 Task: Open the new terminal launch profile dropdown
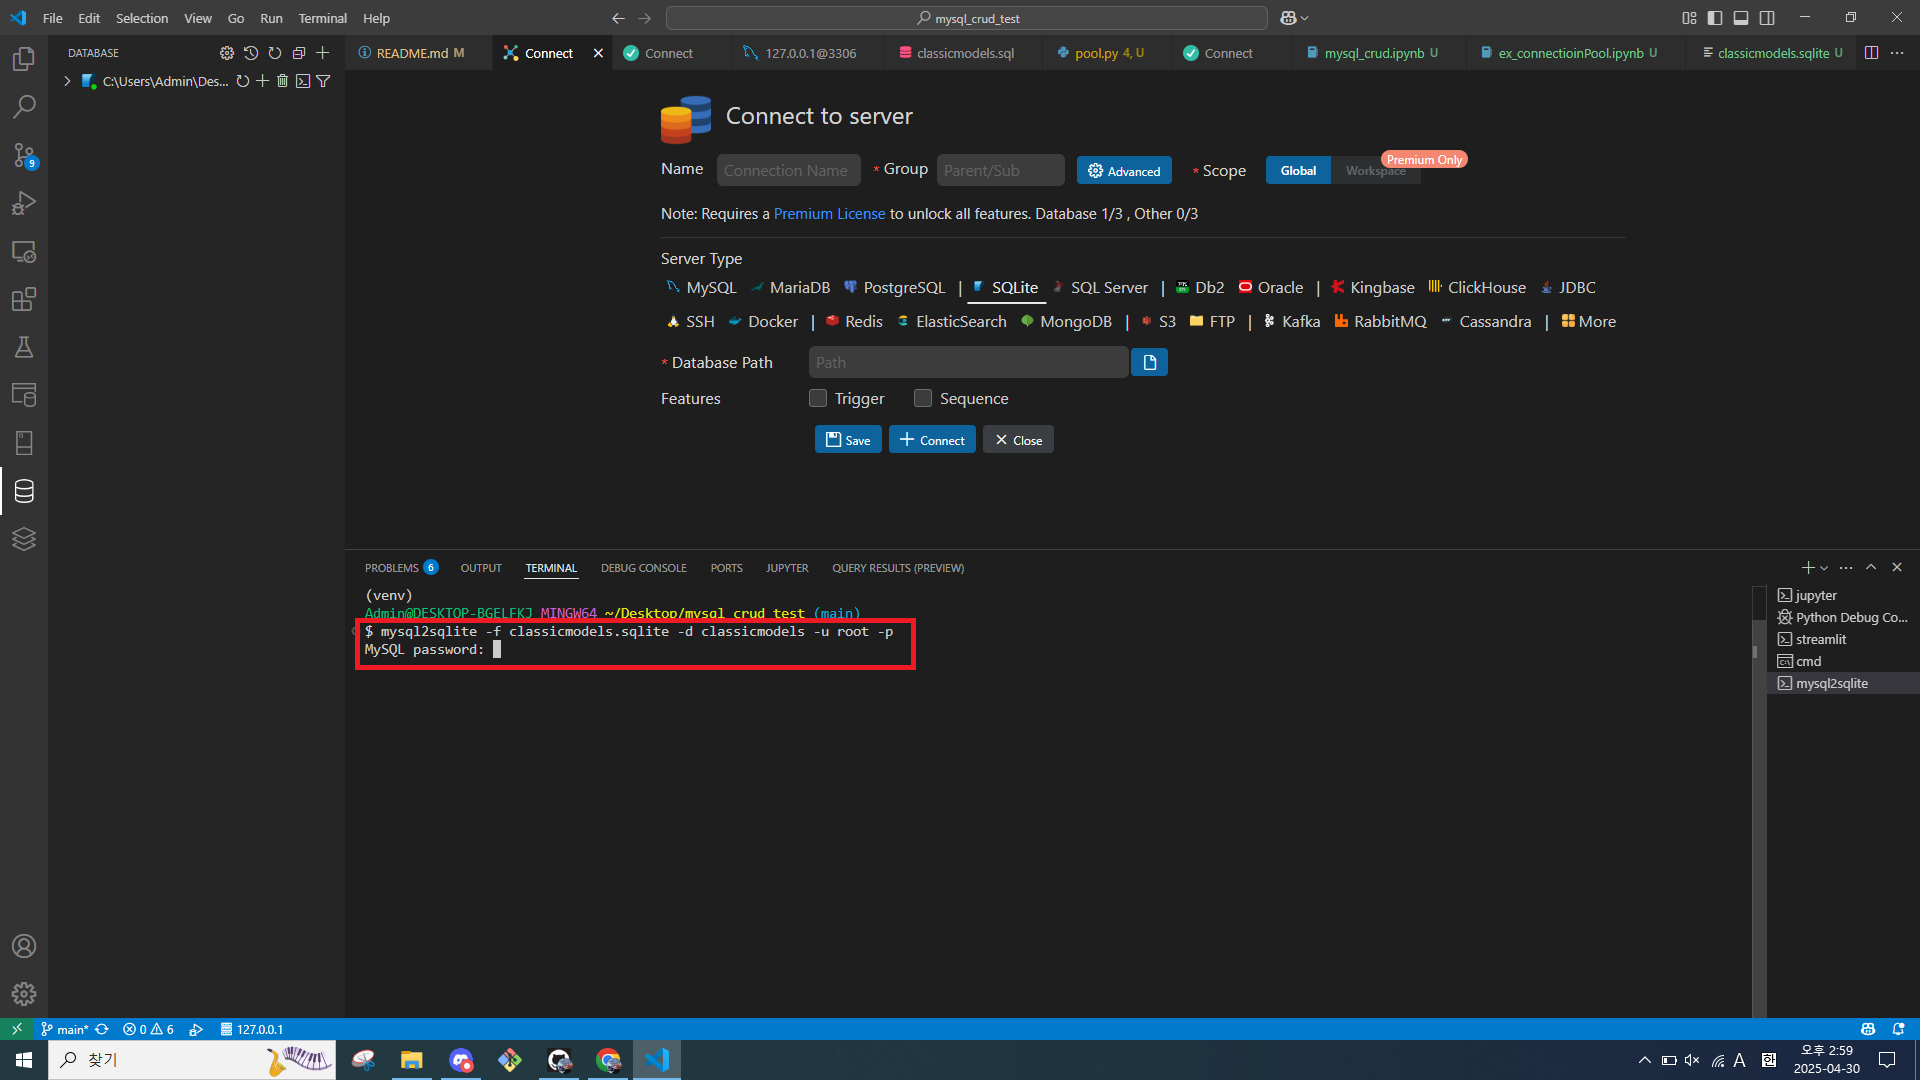1825,568
